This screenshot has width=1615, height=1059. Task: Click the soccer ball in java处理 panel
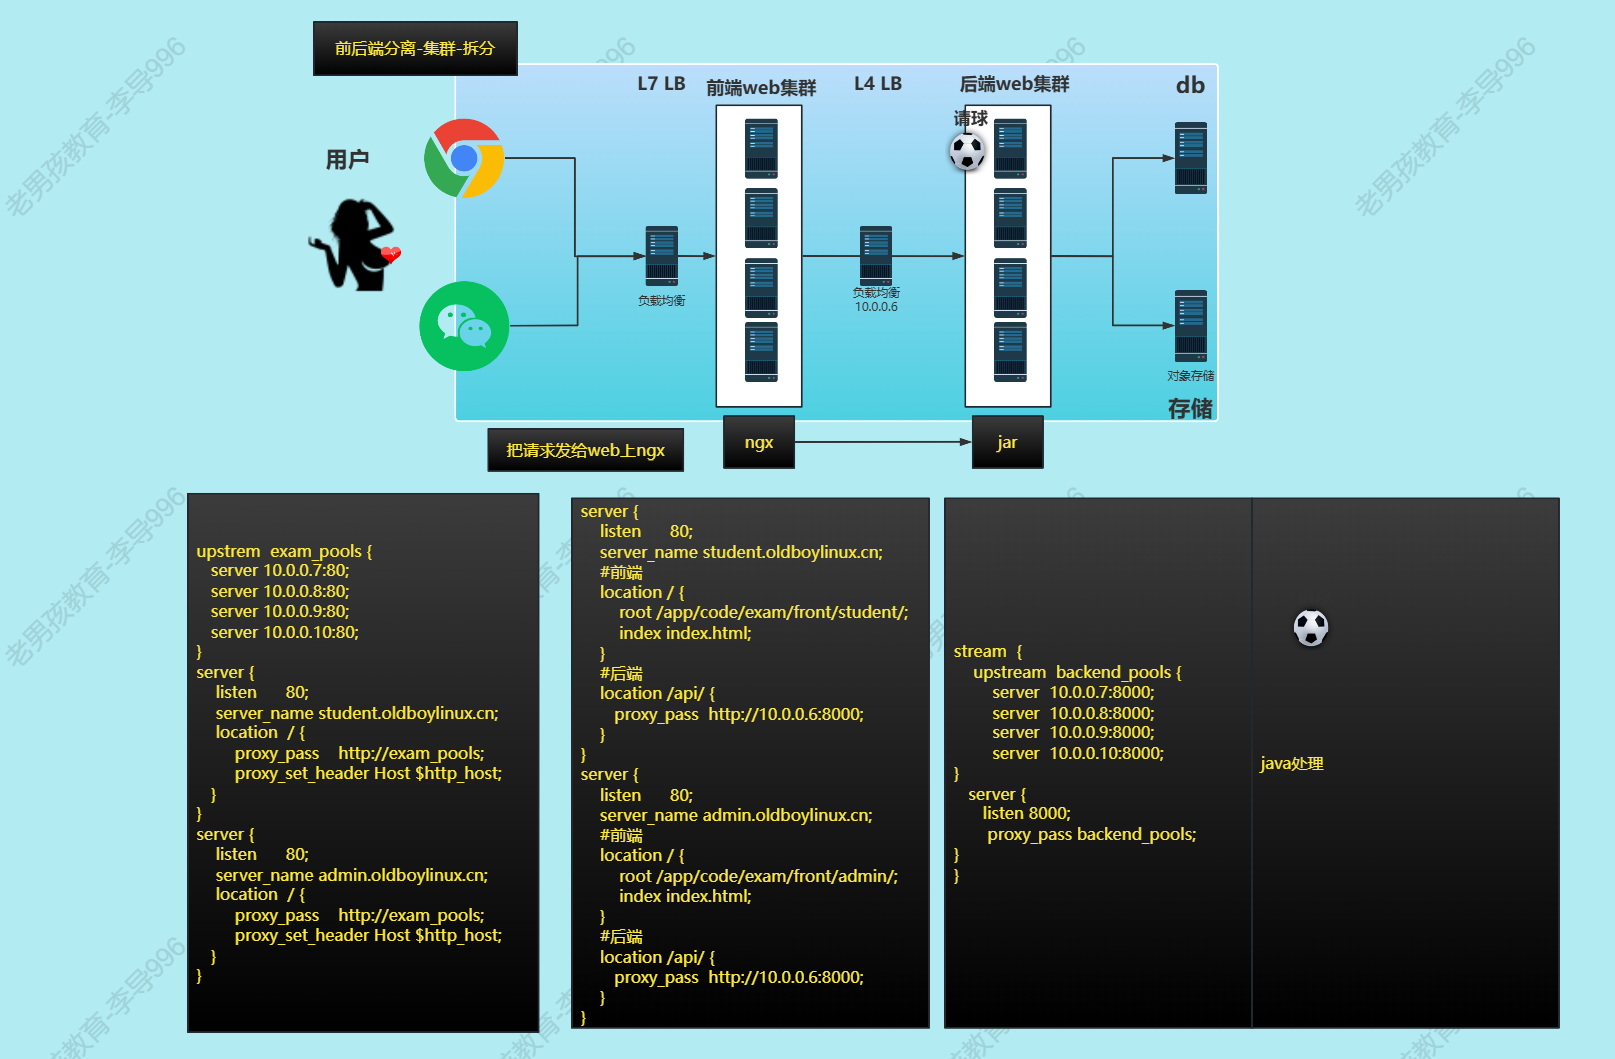pos(1310,628)
